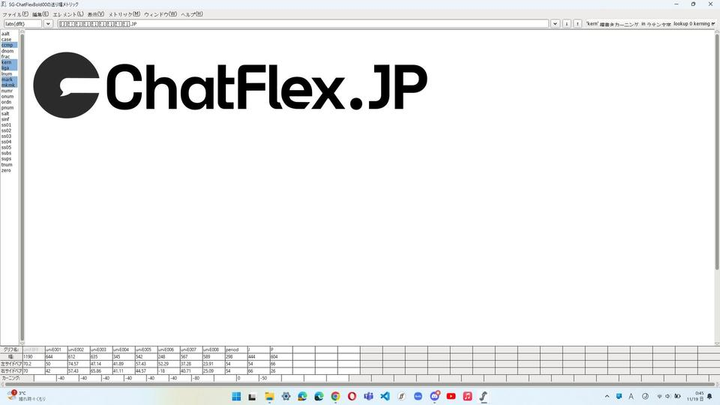
Task: Open the Settings gear icon on the taskbar
Action: 286,396
